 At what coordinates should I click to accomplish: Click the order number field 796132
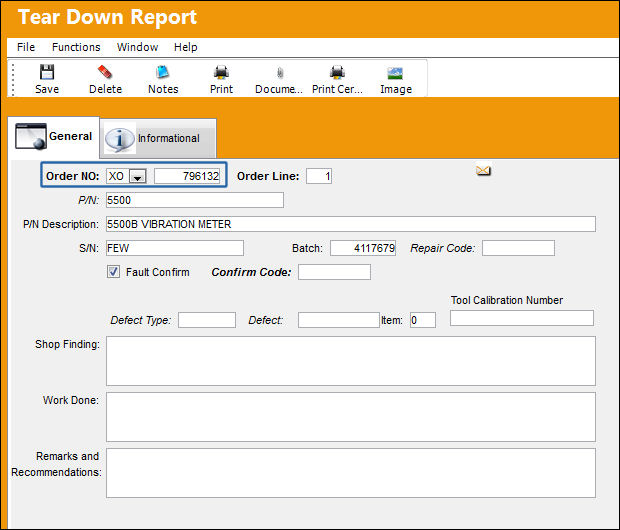click(x=187, y=176)
